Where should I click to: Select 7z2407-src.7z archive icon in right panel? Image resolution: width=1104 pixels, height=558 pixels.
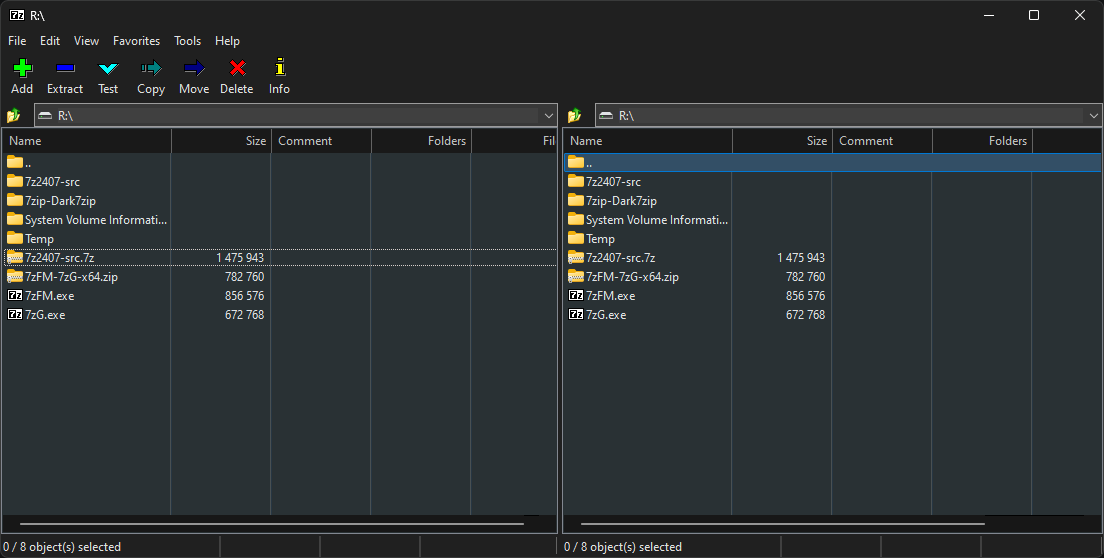click(576, 258)
